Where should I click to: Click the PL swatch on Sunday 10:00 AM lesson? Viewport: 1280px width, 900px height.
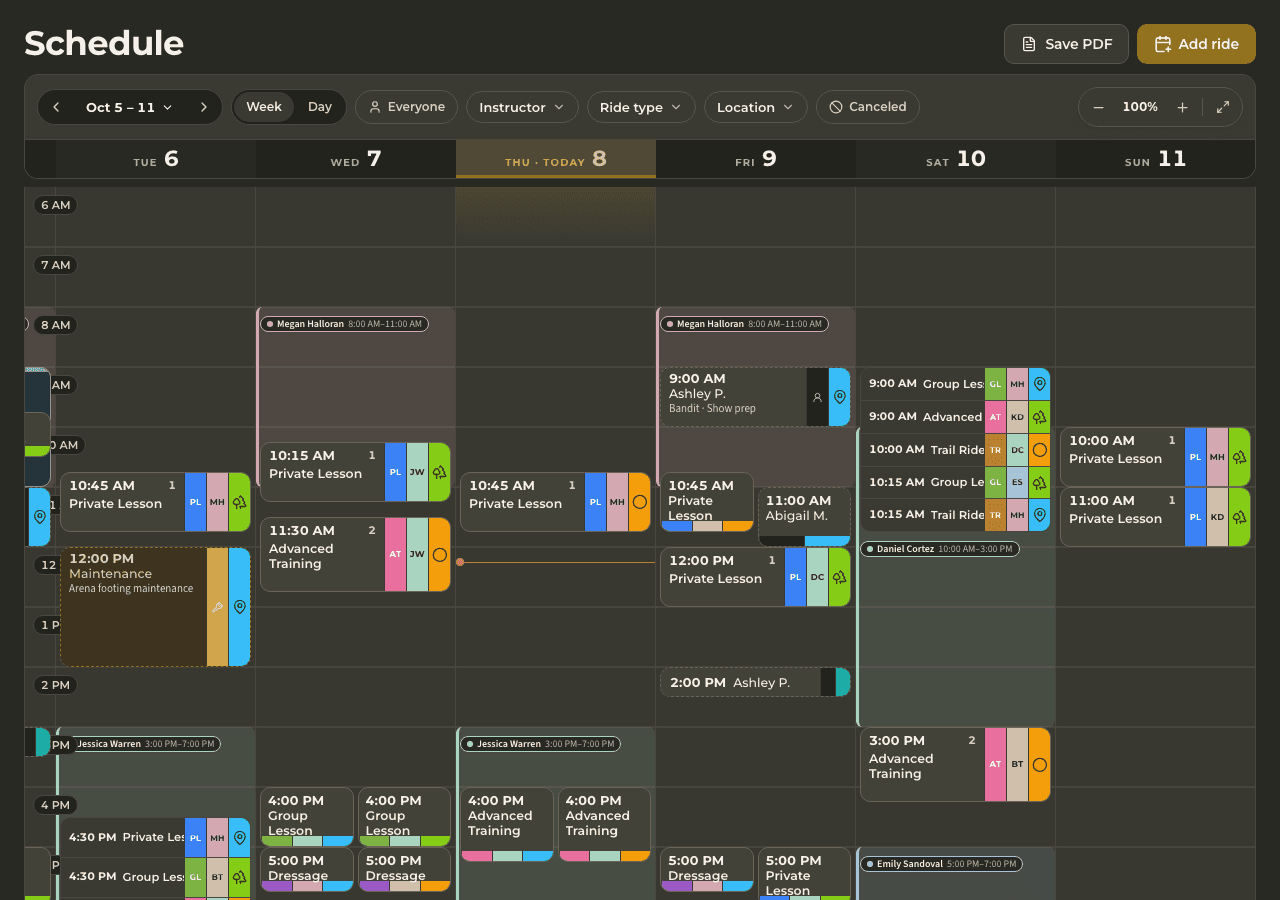coord(1195,457)
